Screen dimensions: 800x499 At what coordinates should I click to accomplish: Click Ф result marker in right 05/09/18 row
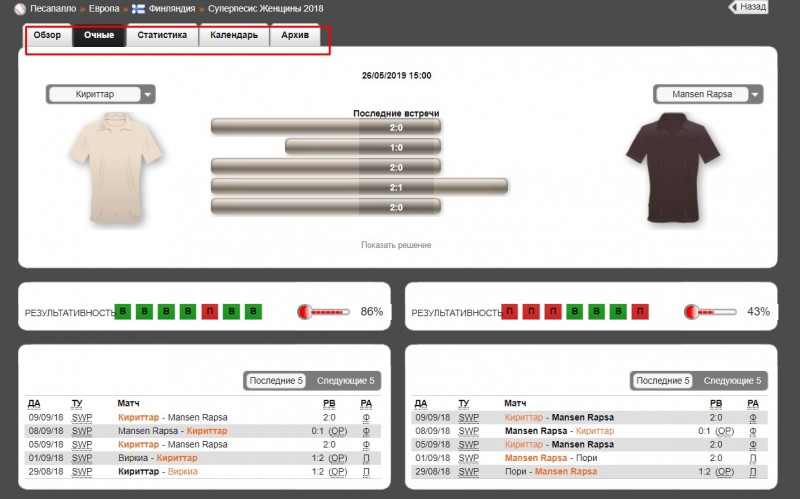(x=753, y=444)
